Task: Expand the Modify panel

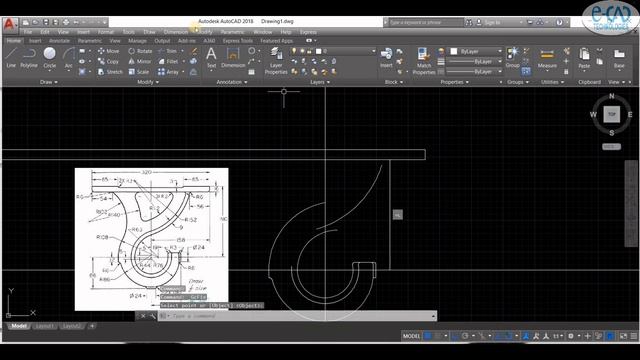Action: tap(148, 82)
